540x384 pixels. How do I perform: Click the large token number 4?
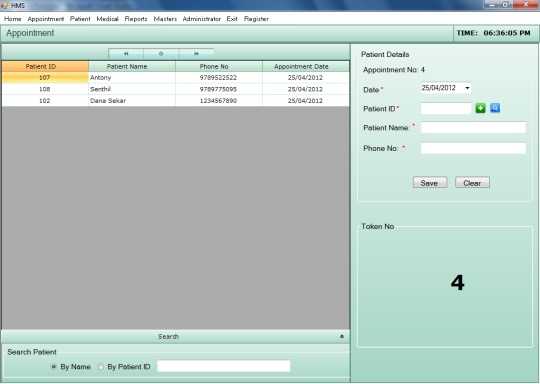pos(458,283)
